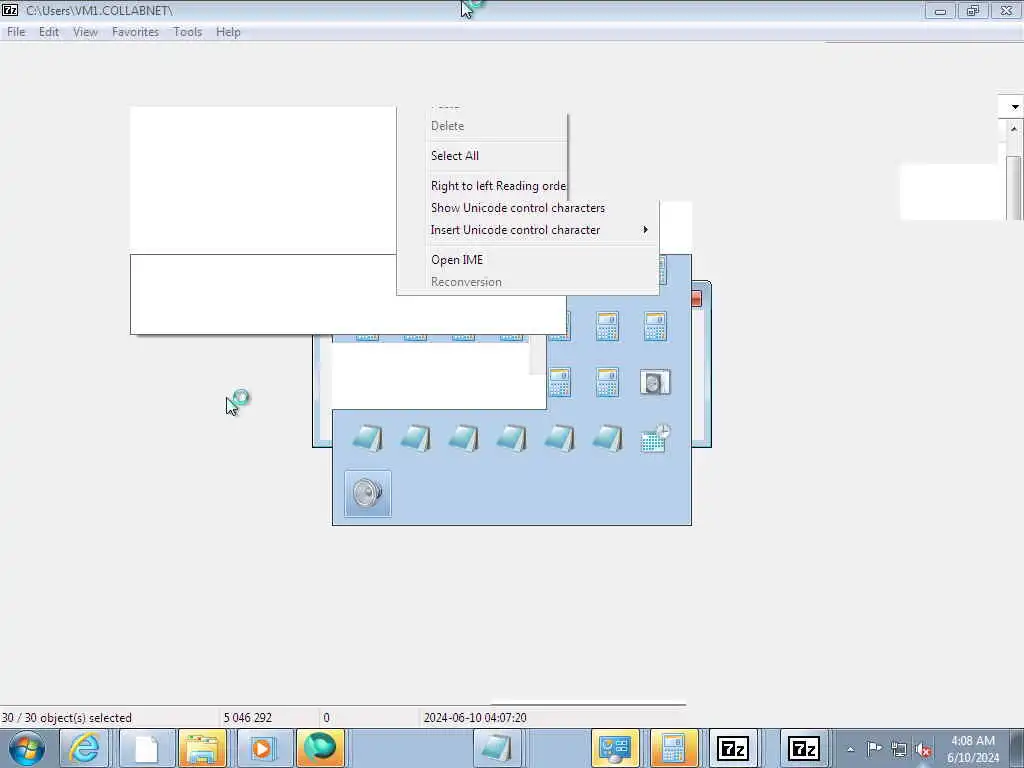Select the Sound panel icon in the switcher

pos(655,382)
